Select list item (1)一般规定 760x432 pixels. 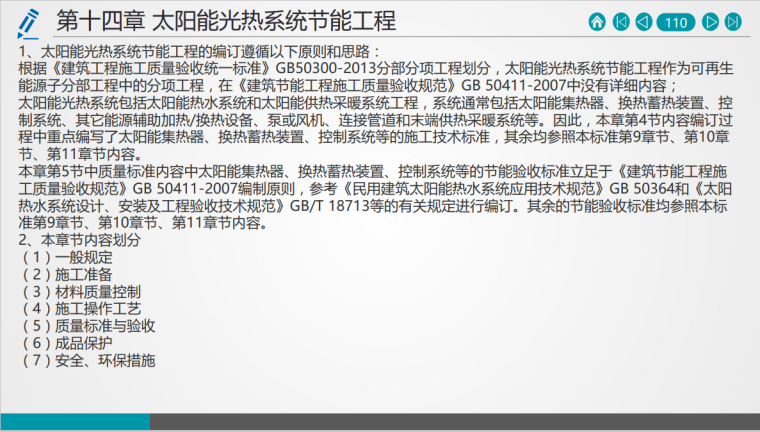66,257
